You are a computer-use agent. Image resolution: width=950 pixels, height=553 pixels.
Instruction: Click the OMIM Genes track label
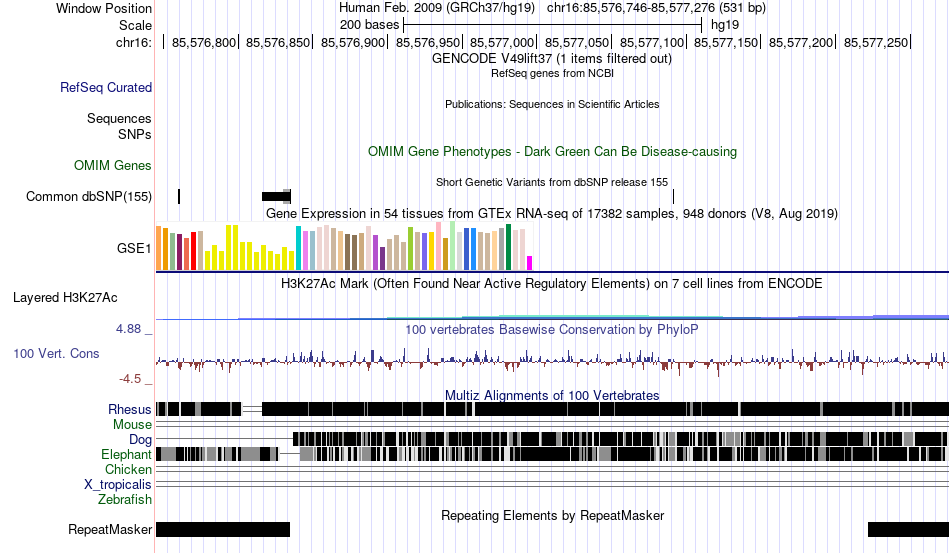click(x=113, y=165)
